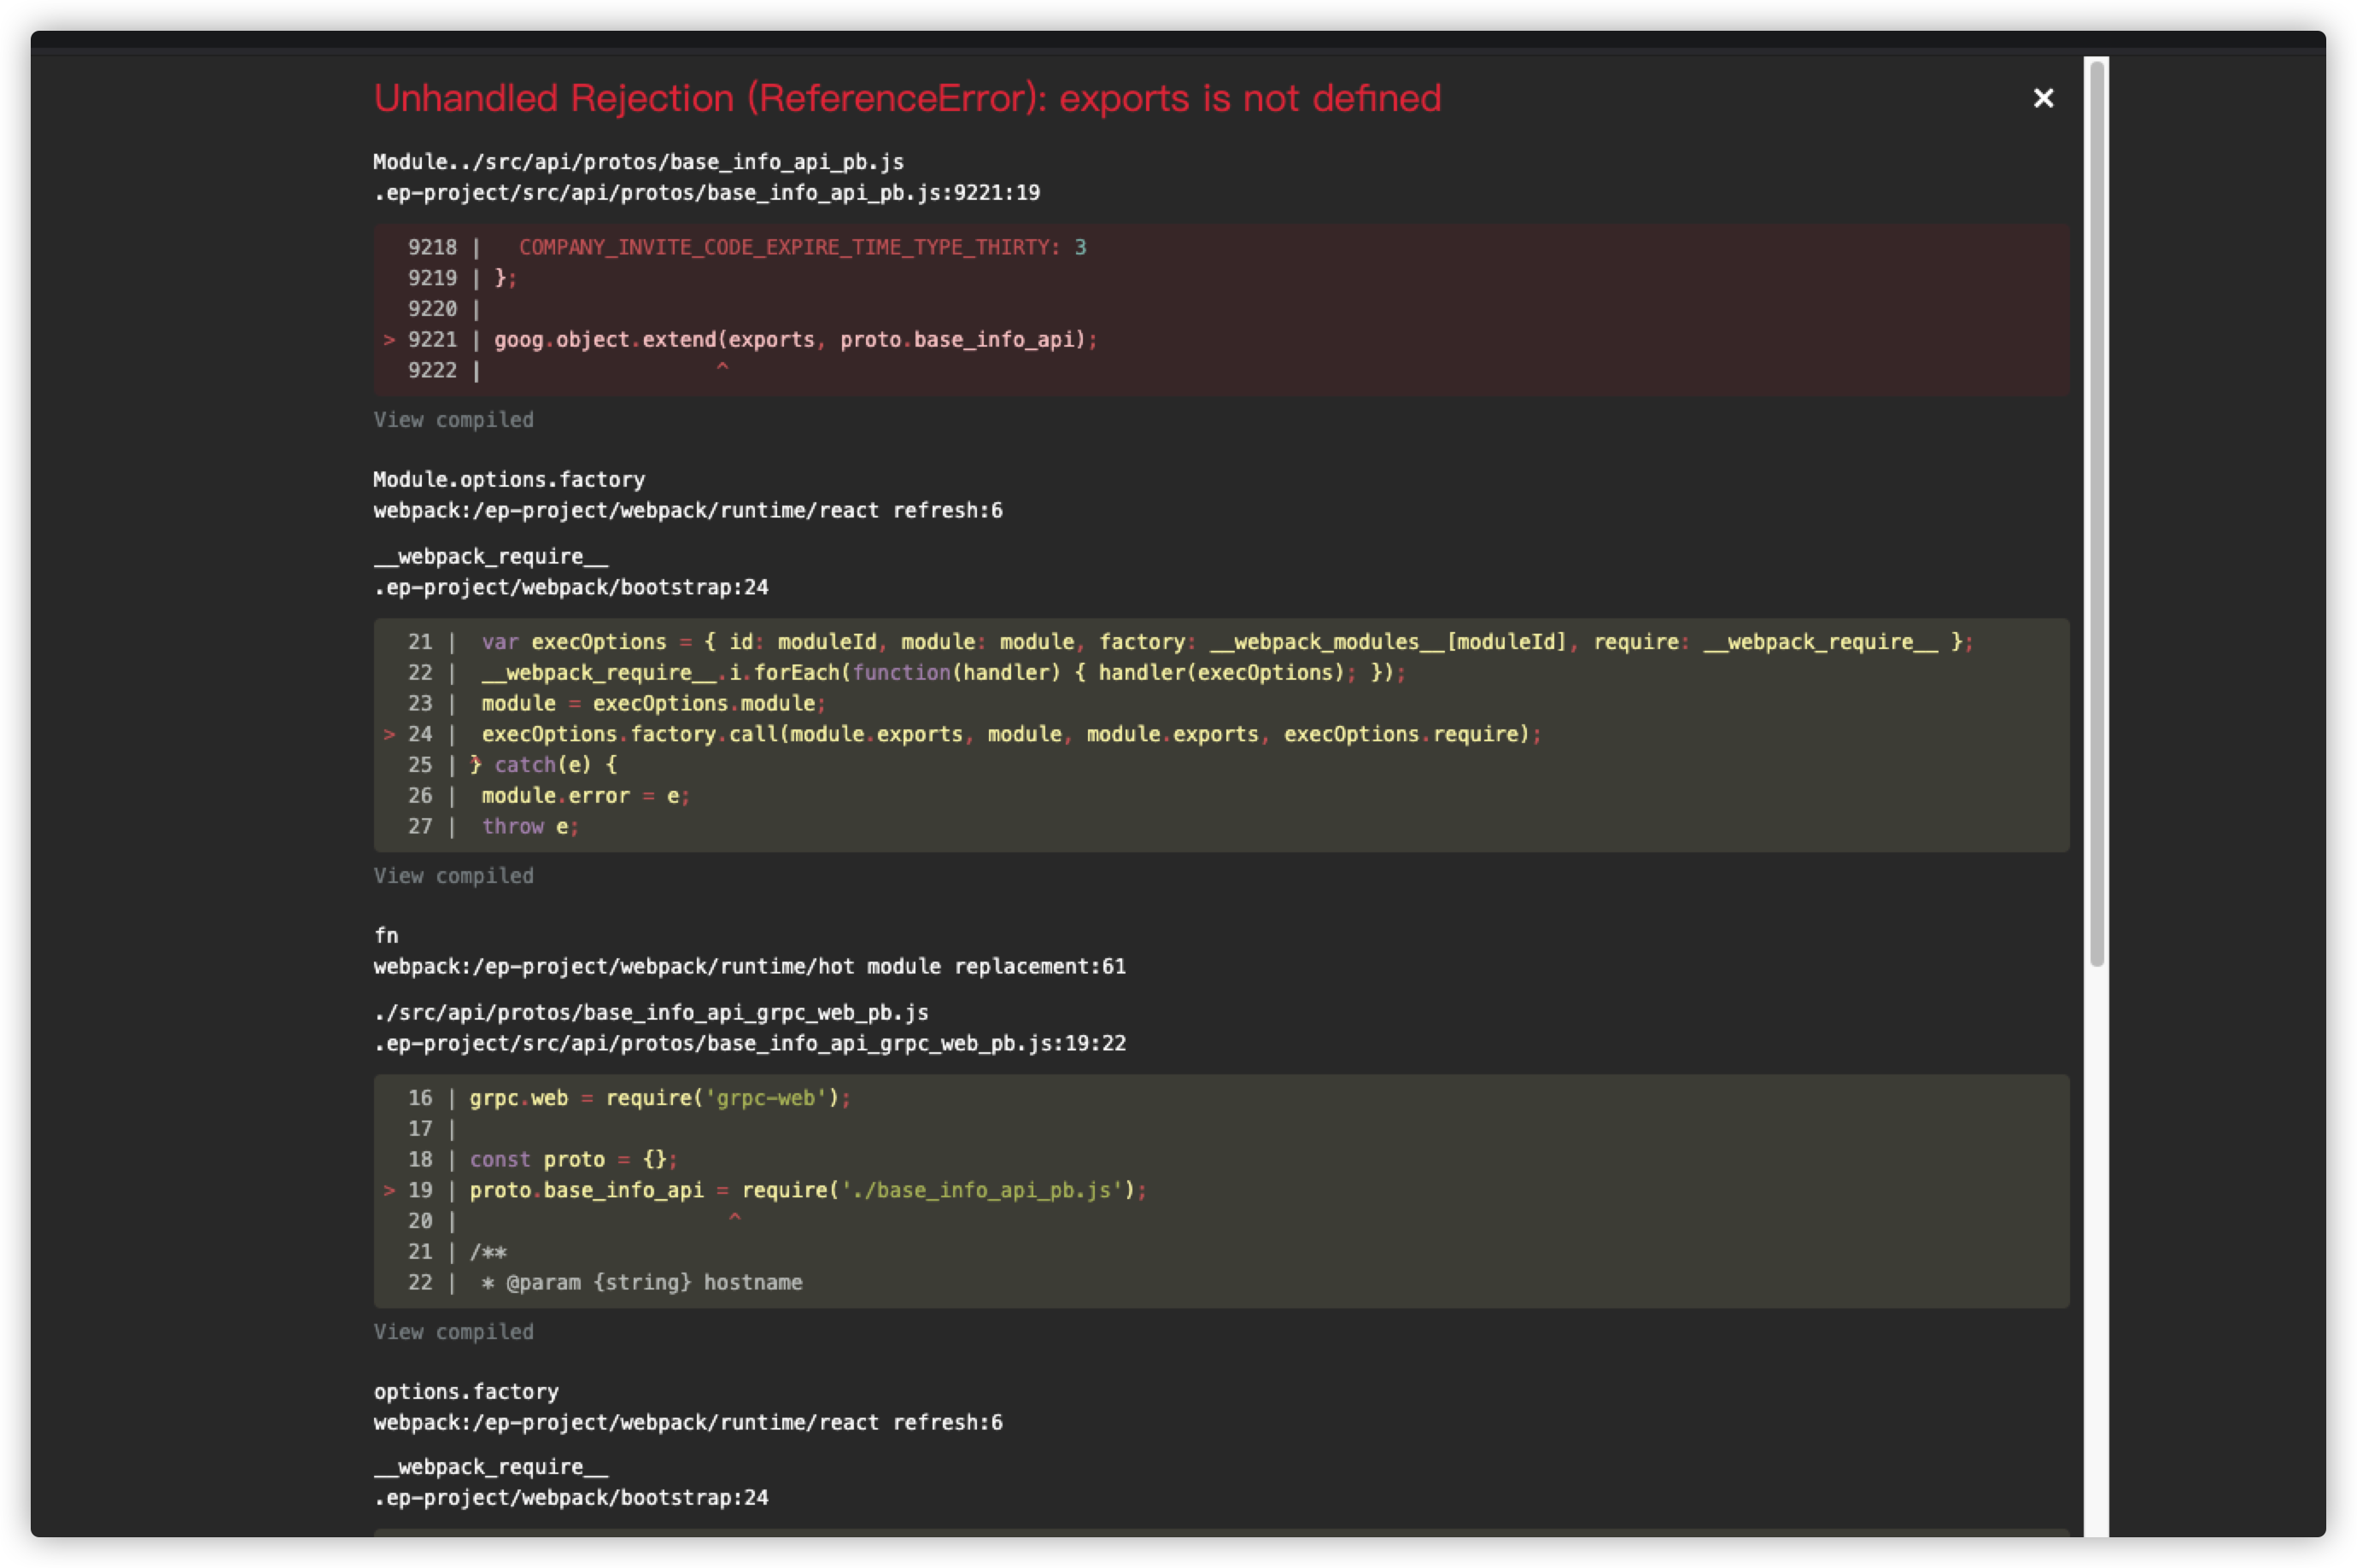Close the error overlay with the X
The width and height of the screenshot is (2357, 1568).
coord(2043,98)
